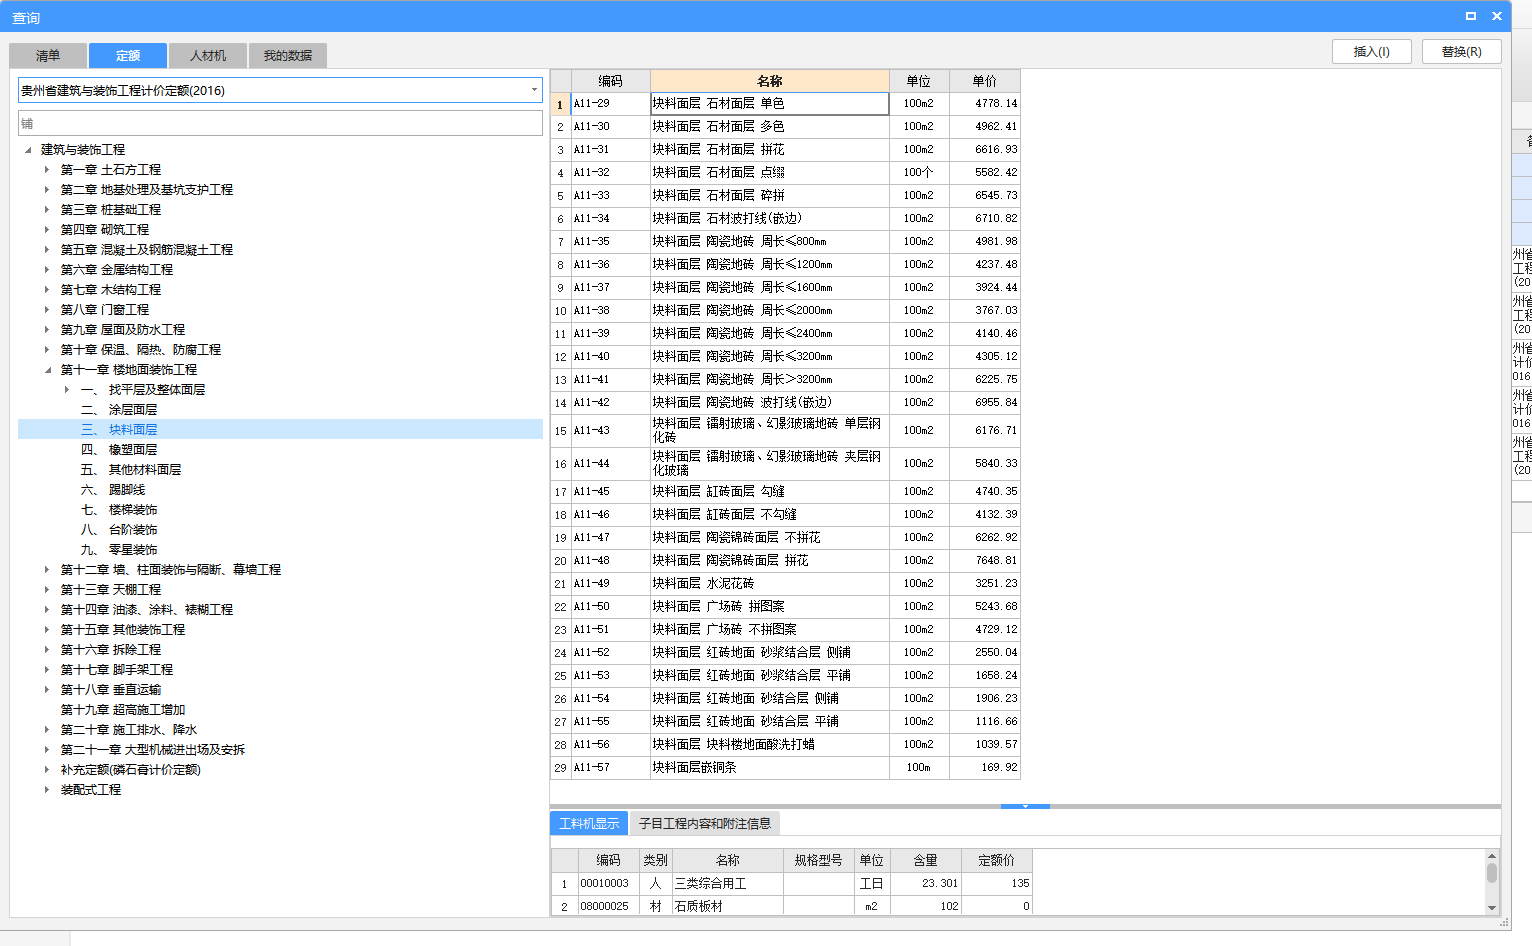This screenshot has width=1532, height=946.
Task: Select 第四章 砌筑工程 in tree
Action: (x=105, y=230)
